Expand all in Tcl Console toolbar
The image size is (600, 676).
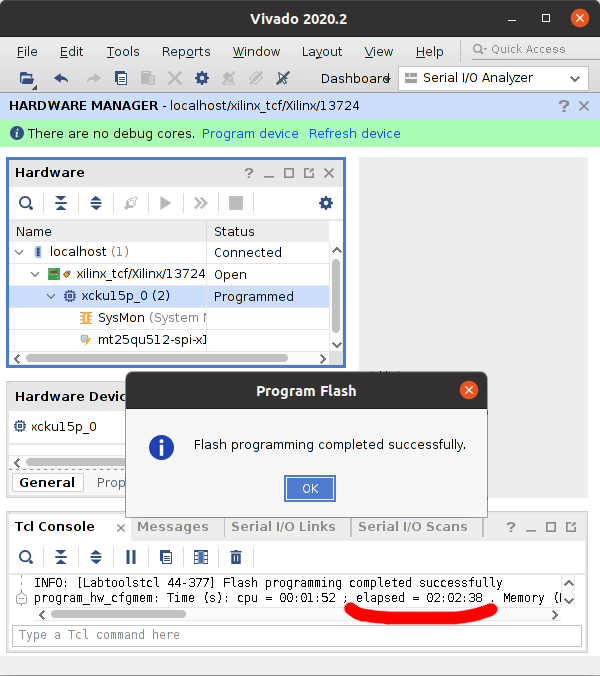[96, 557]
